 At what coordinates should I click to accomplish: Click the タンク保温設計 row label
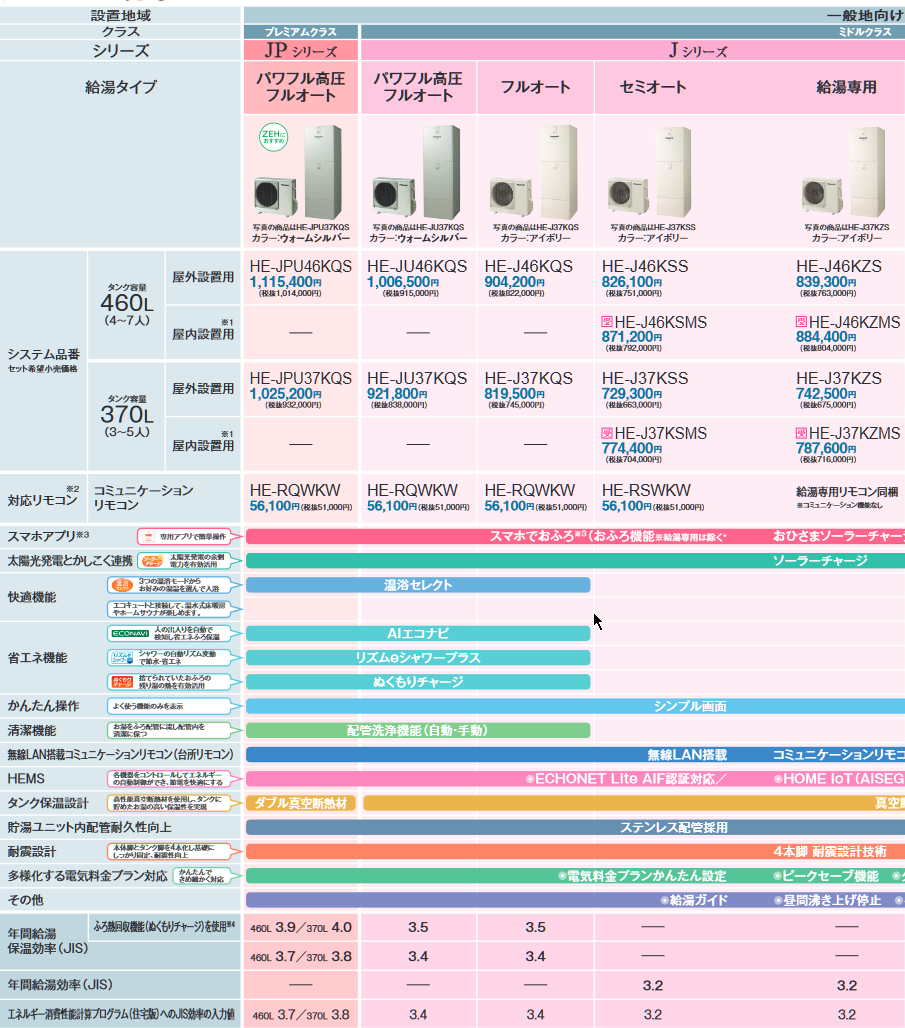click(x=48, y=803)
